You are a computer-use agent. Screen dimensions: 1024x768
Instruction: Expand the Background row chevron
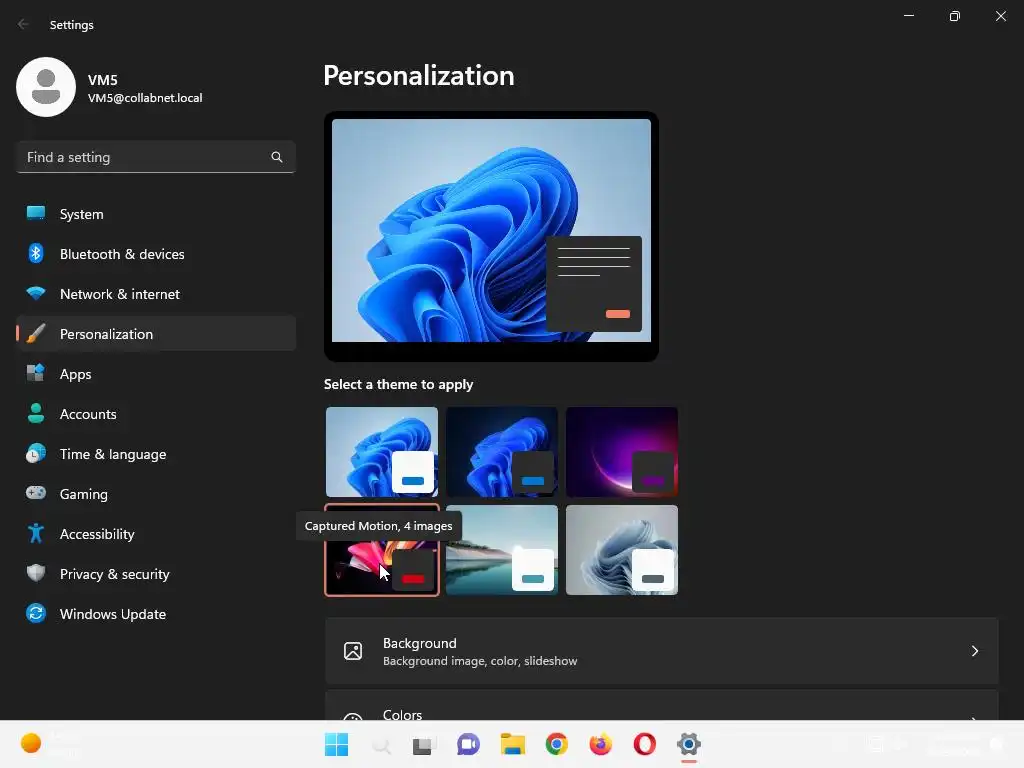[x=974, y=651]
